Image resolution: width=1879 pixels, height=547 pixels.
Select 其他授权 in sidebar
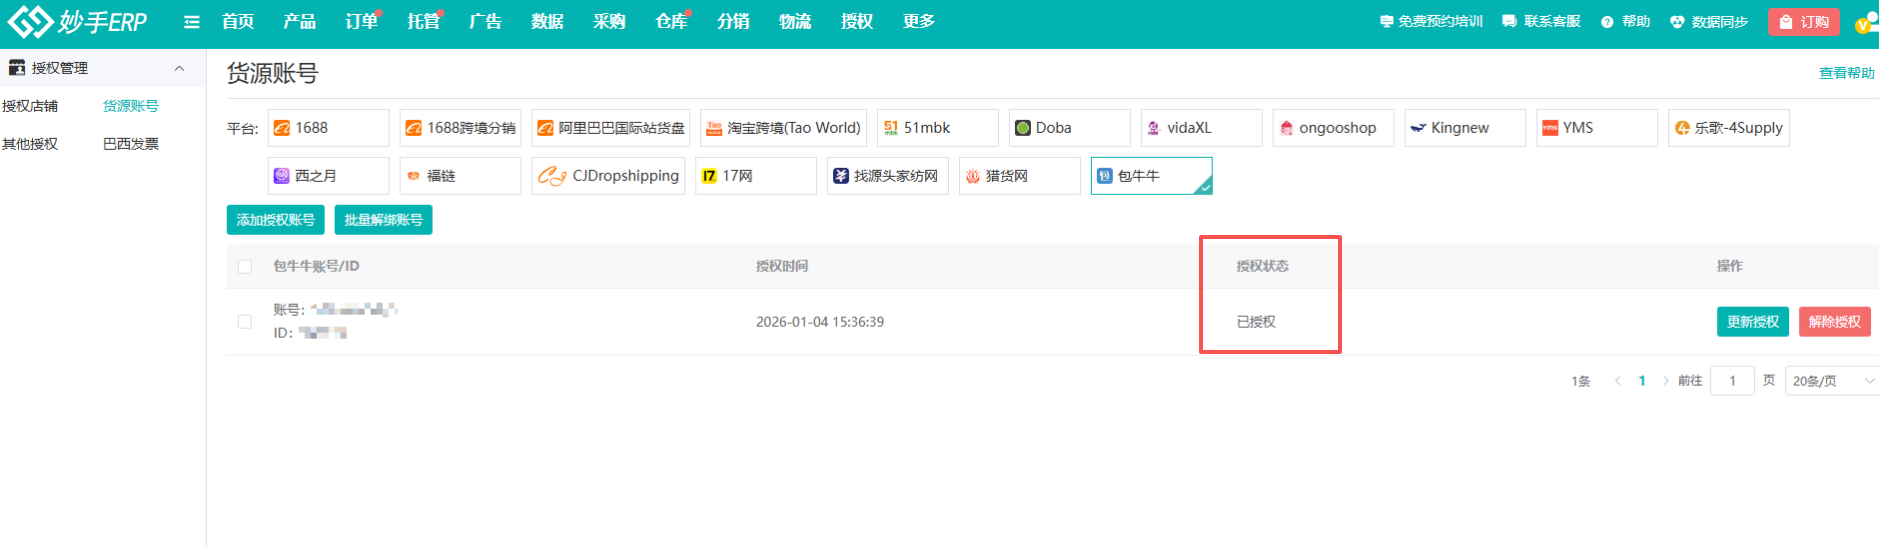30,144
